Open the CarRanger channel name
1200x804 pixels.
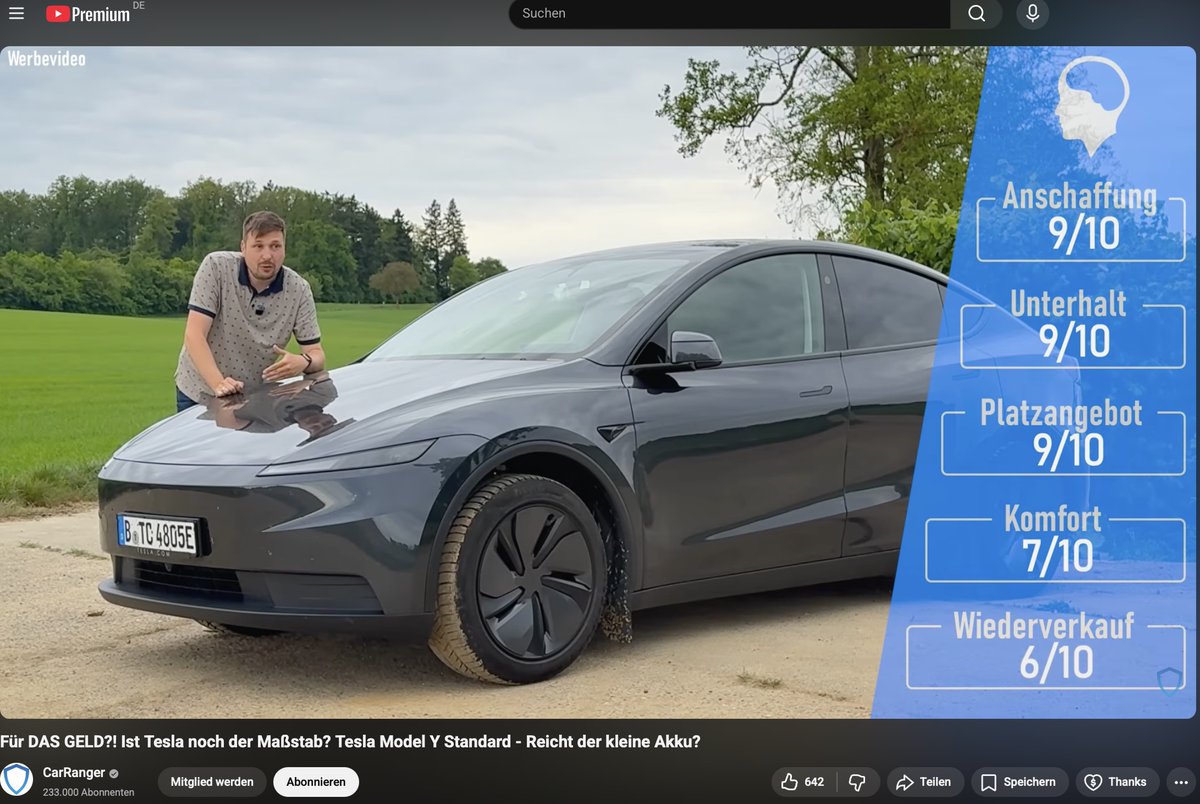(x=73, y=773)
